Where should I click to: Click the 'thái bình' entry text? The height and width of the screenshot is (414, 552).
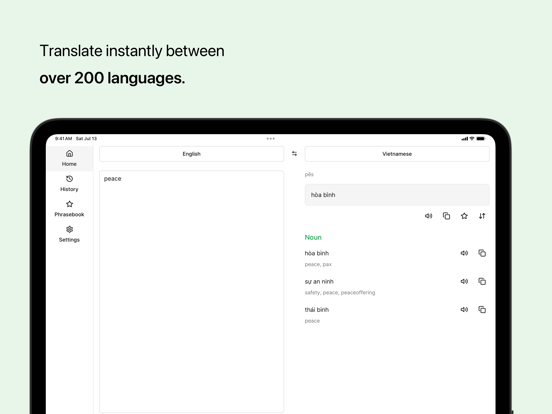(x=317, y=309)
